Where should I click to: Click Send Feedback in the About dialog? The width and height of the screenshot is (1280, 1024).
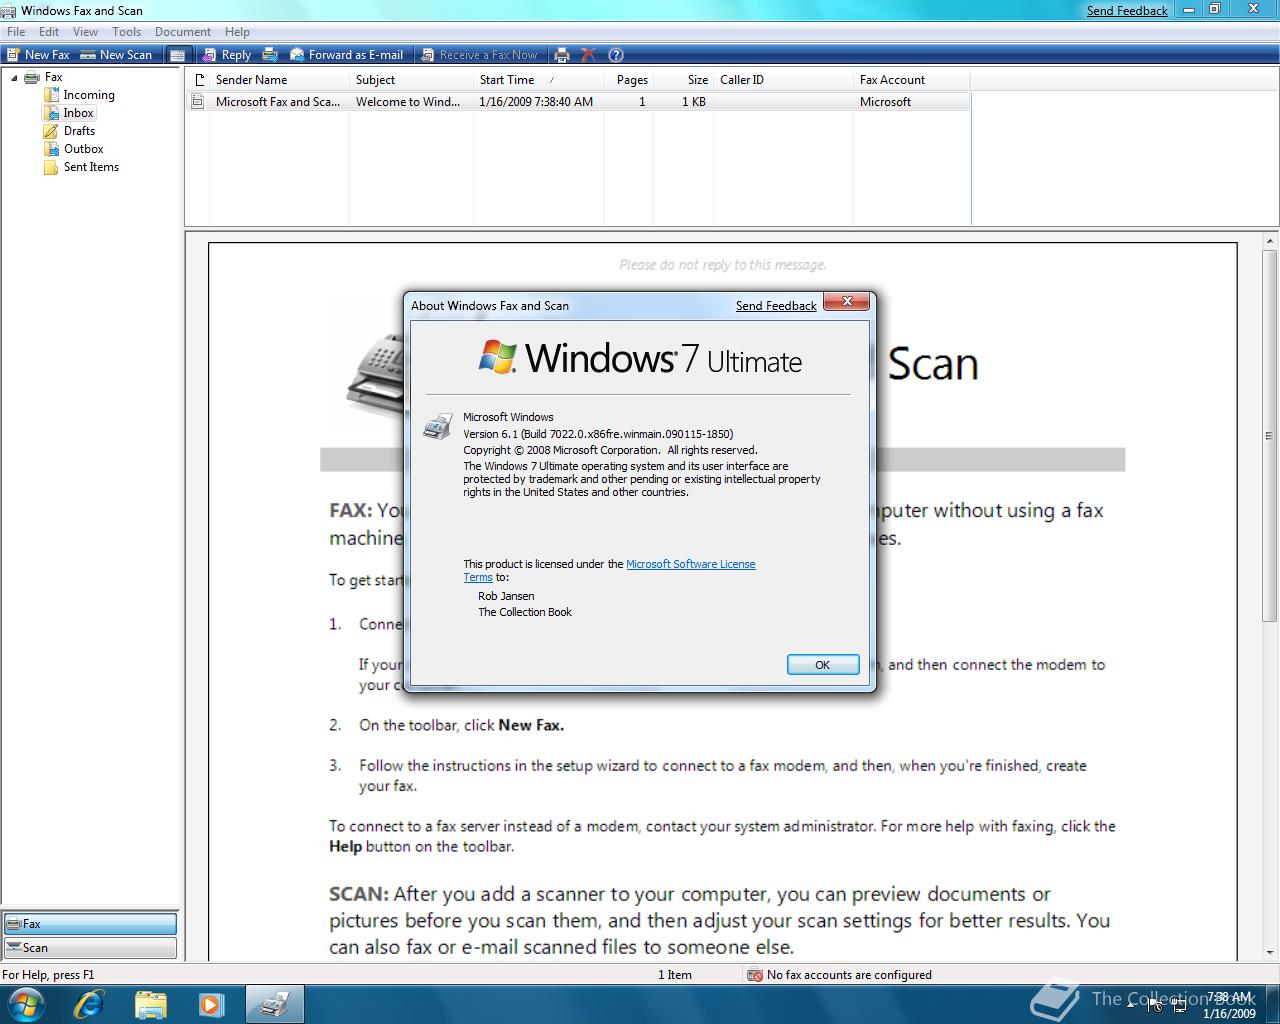(x=776, y=306)
